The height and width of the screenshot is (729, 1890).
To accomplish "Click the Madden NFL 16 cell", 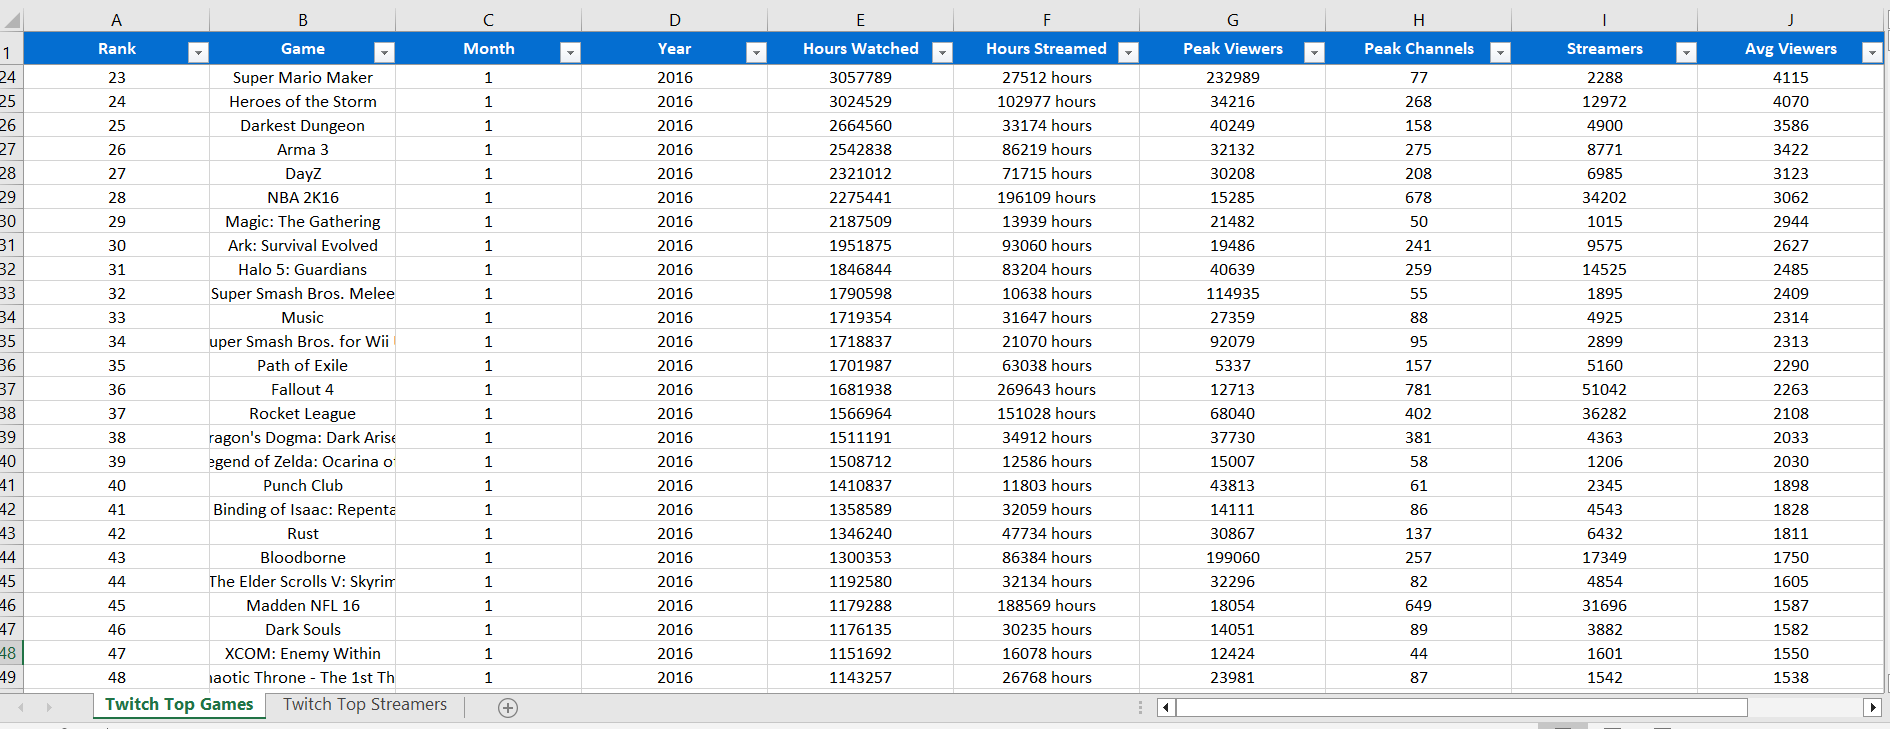I will click(302, 605).
